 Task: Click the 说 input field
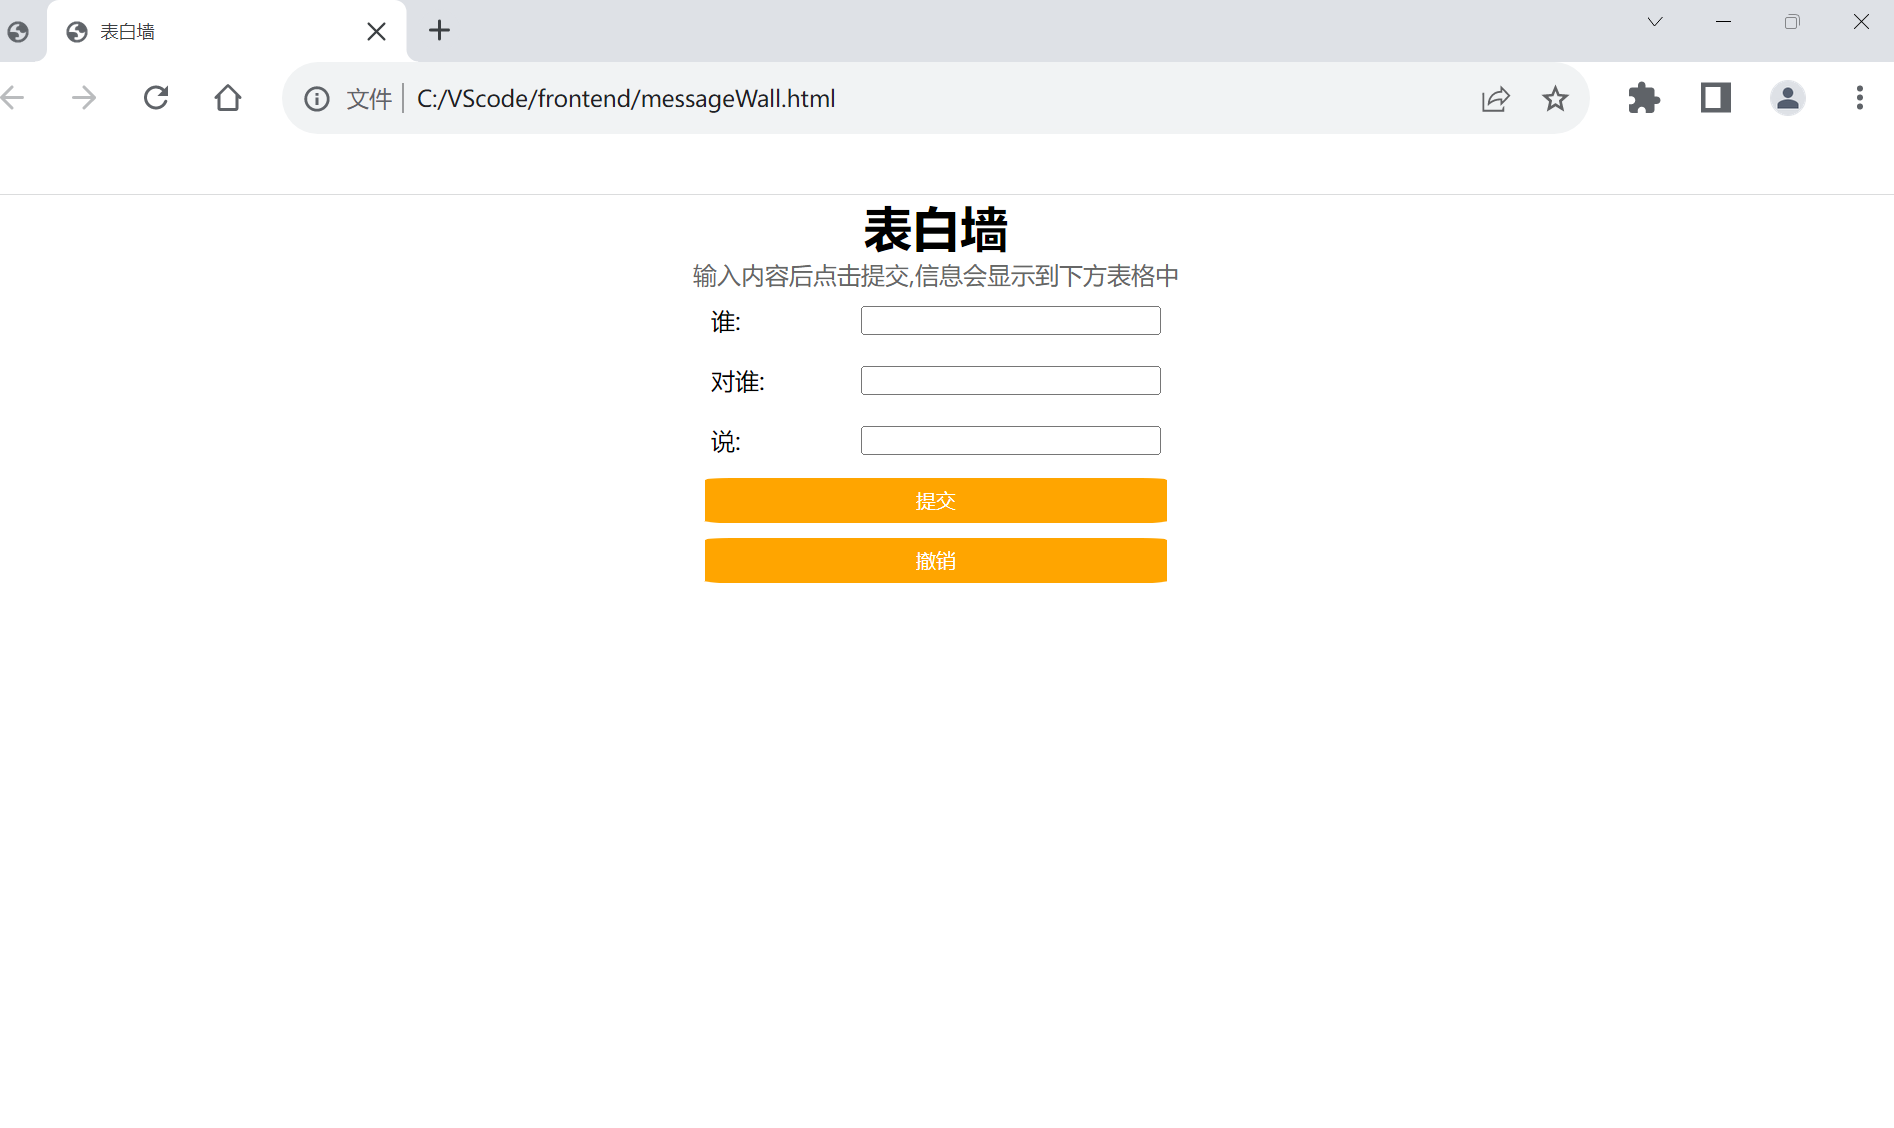[x=1010, y=441]
